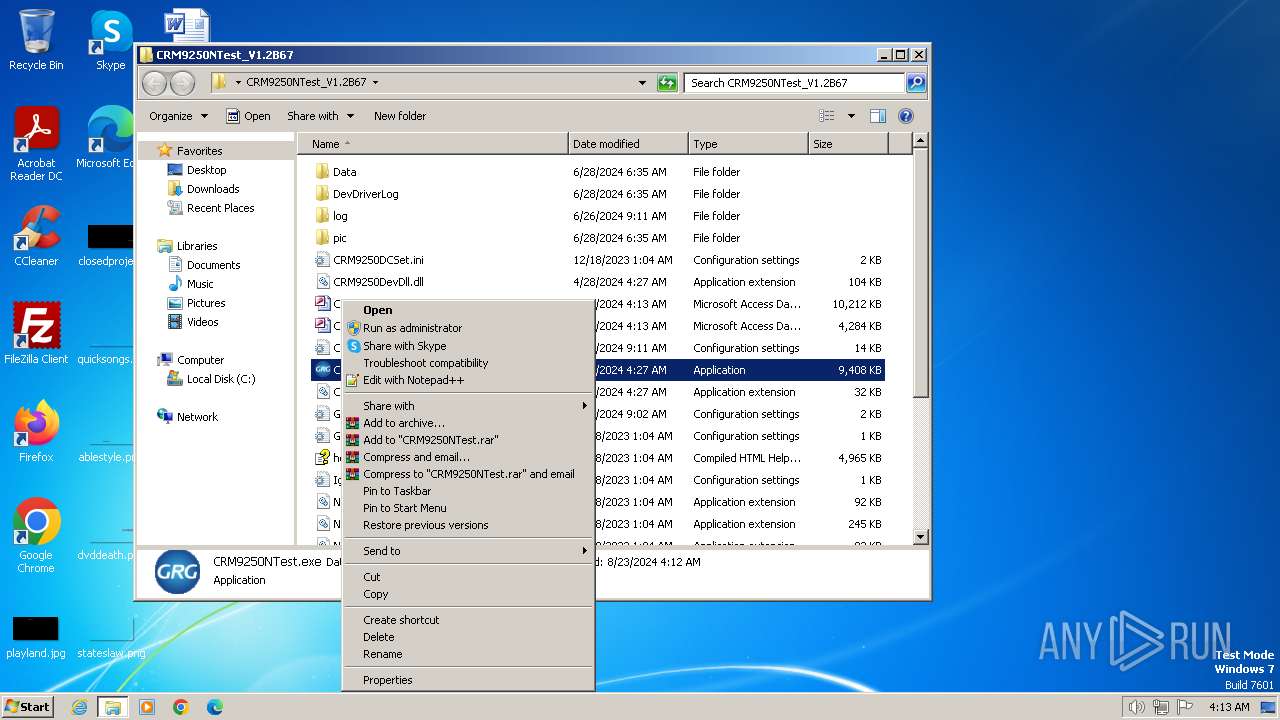Screen dimensions: 1280x720
Task: Open the Organize dropdown menu
Action: pos(178,116)
